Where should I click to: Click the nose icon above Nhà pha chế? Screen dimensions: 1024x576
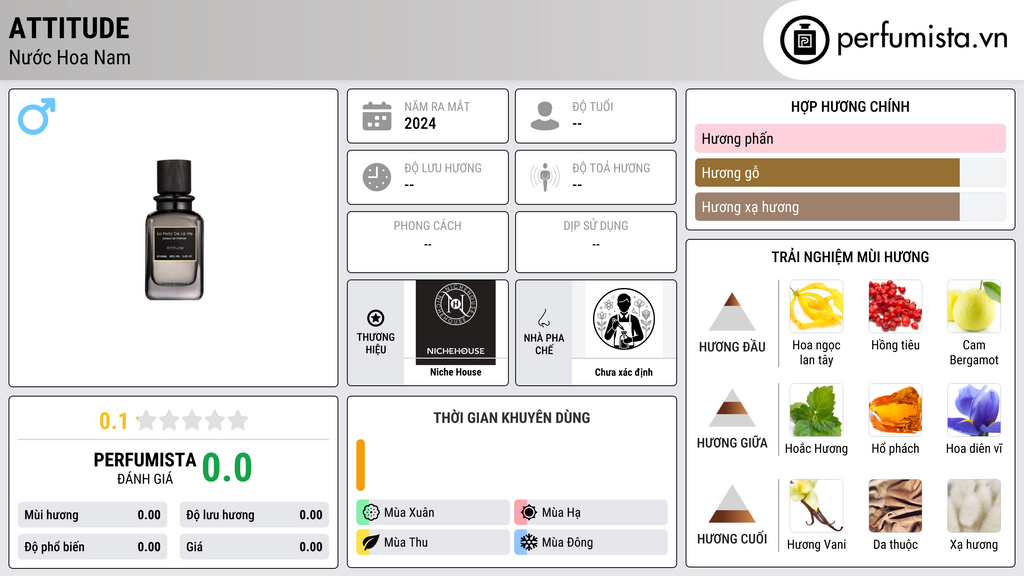pos(543,318)
